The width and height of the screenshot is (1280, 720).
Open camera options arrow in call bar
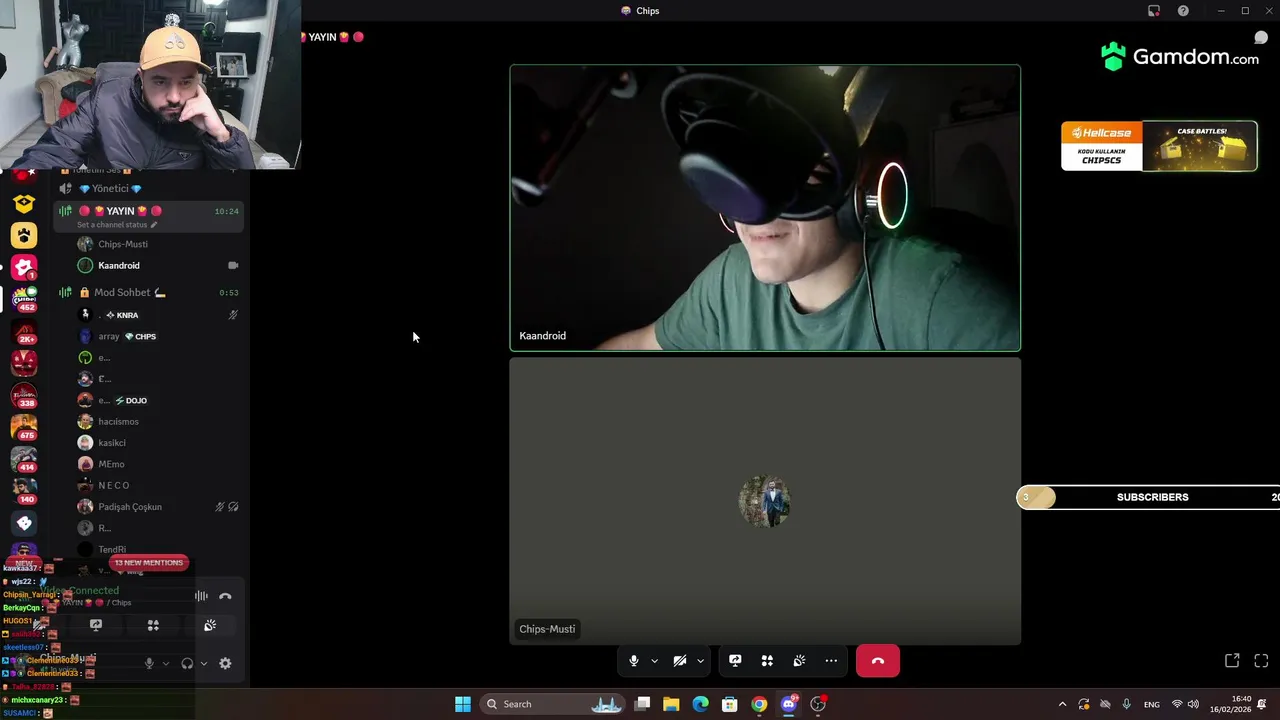pyautogui.click(x=700, y=661)
